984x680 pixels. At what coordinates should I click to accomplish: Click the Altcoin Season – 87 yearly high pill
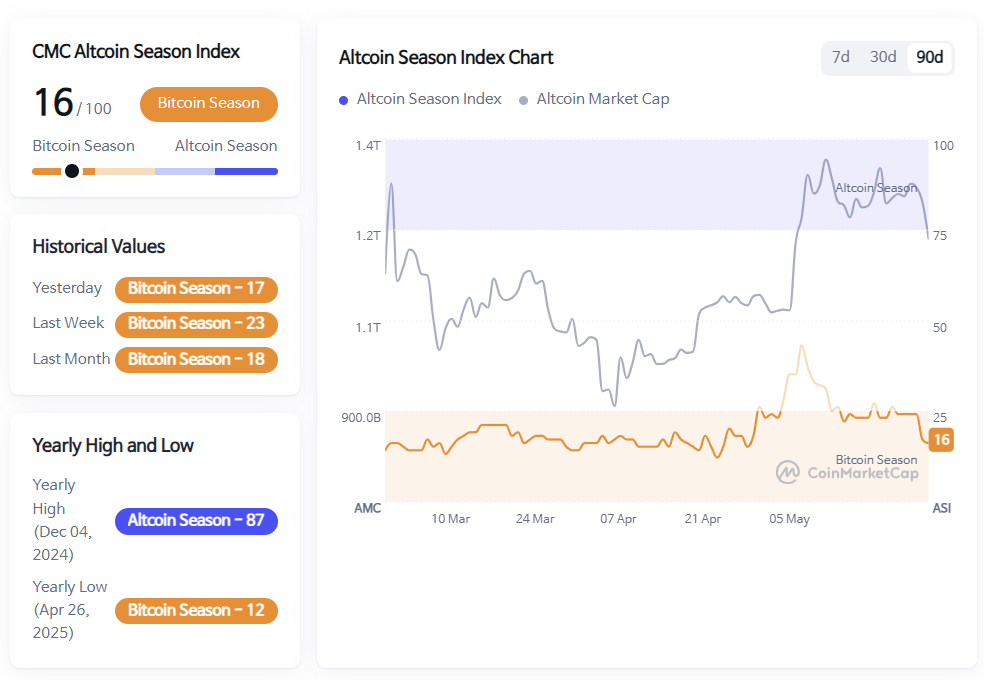click(x=196, y=521)
